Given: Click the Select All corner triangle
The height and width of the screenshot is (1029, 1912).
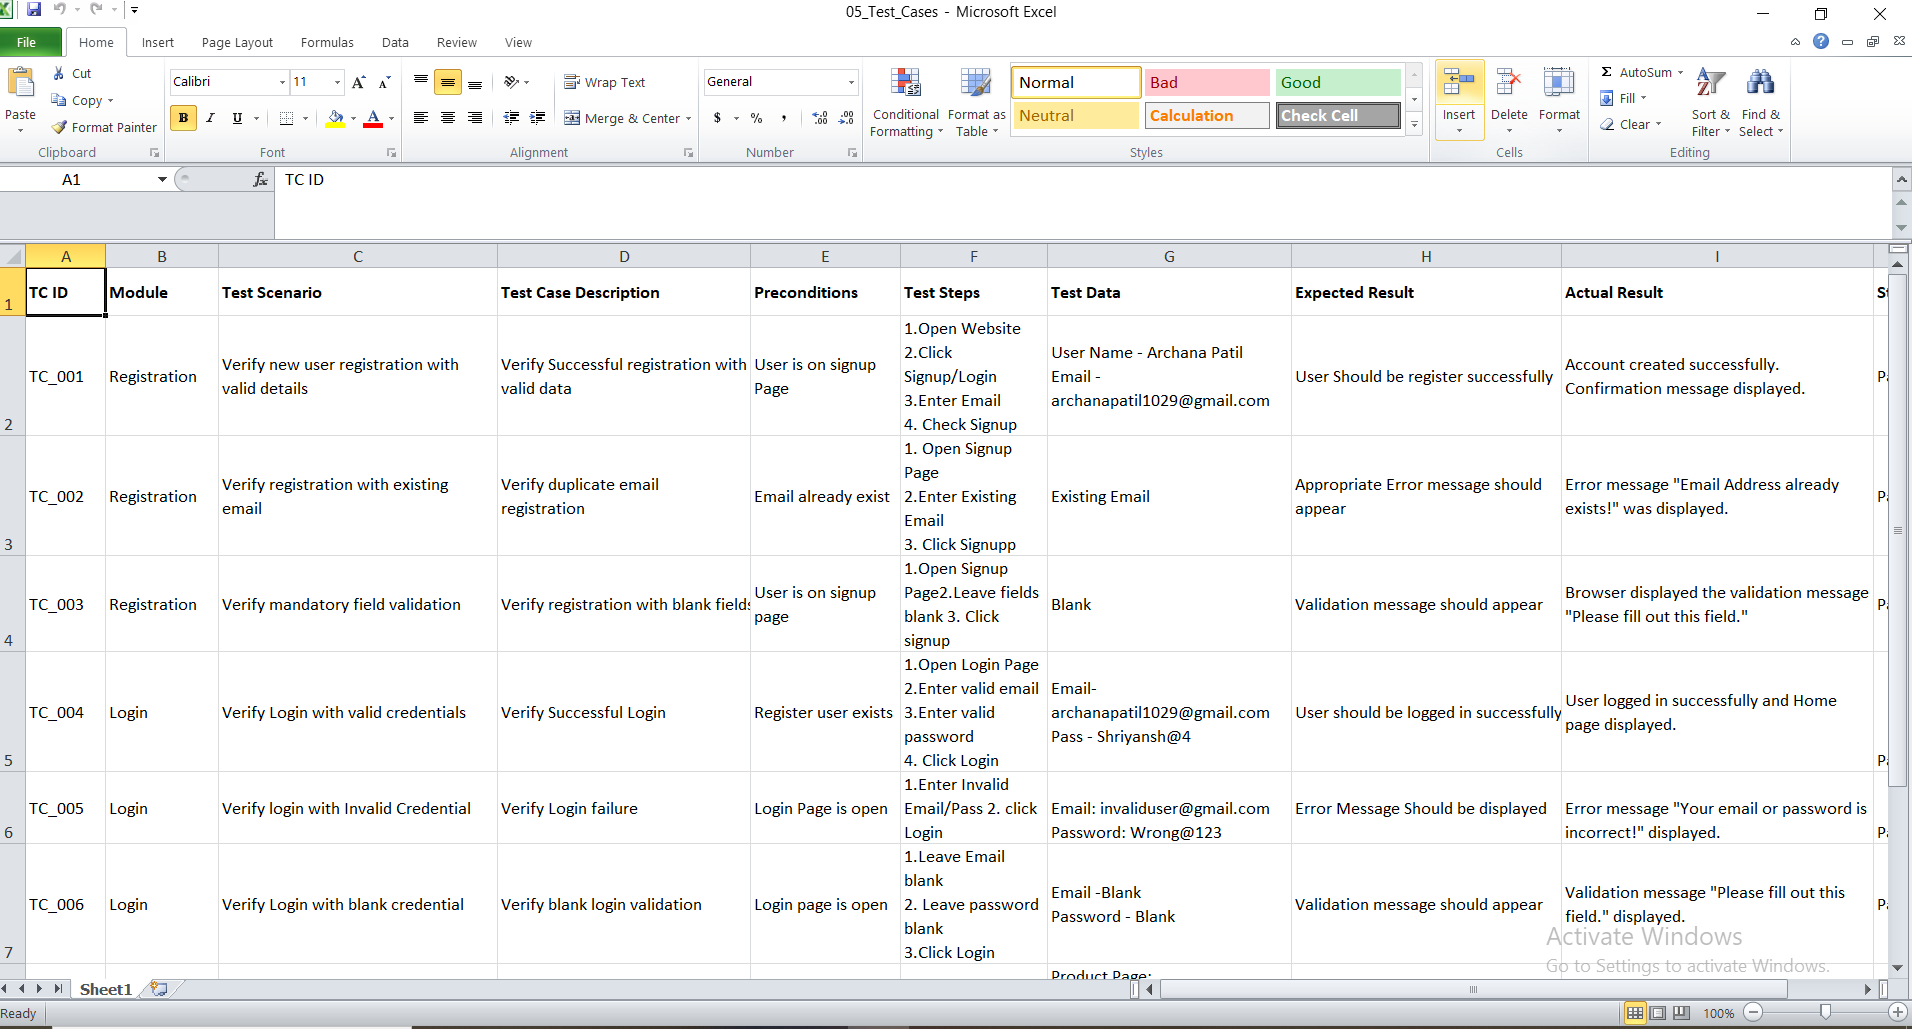Looking at the screenshot, I should tap(12, 256).
